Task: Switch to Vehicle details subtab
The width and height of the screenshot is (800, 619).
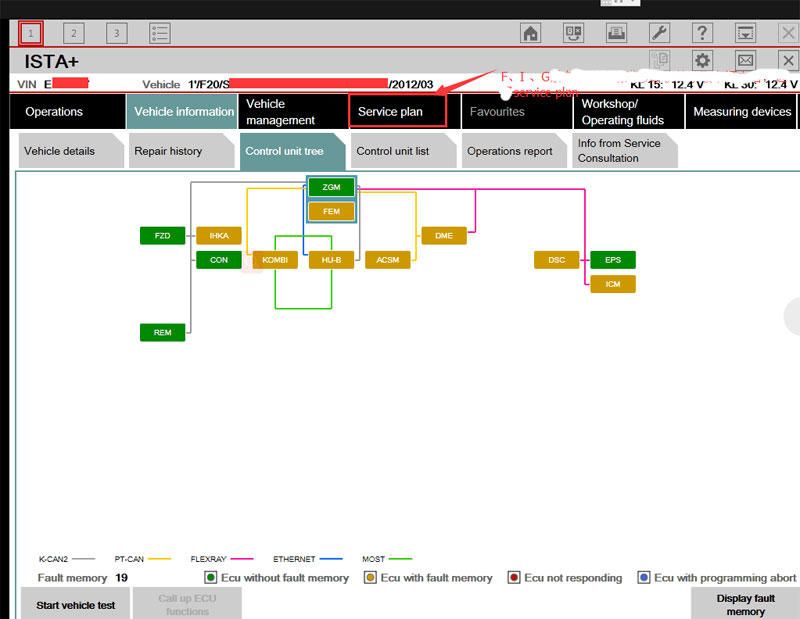Action: [71, 151]
